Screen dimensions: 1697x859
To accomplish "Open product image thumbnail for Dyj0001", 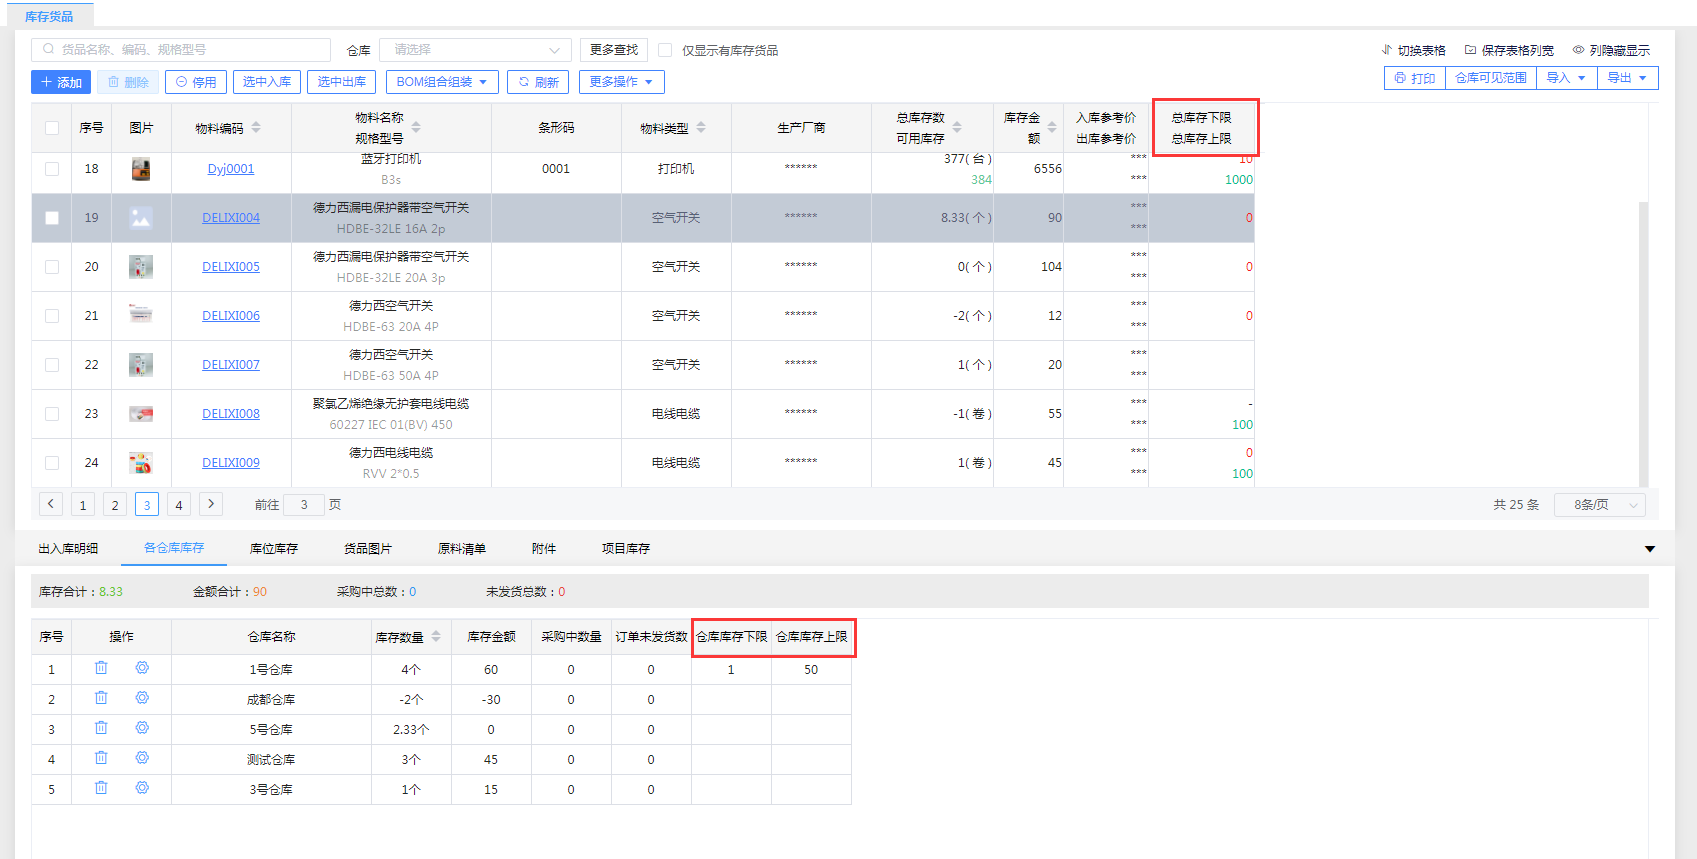I will 141,169.
